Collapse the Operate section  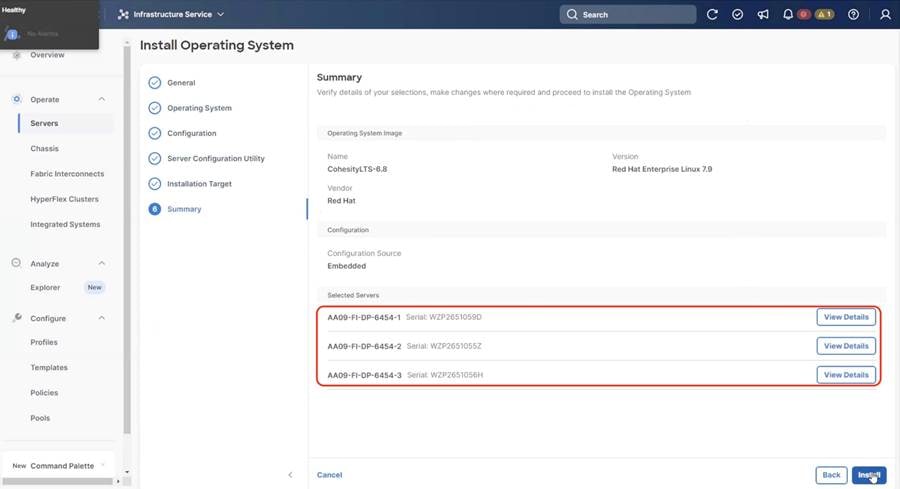102,100
